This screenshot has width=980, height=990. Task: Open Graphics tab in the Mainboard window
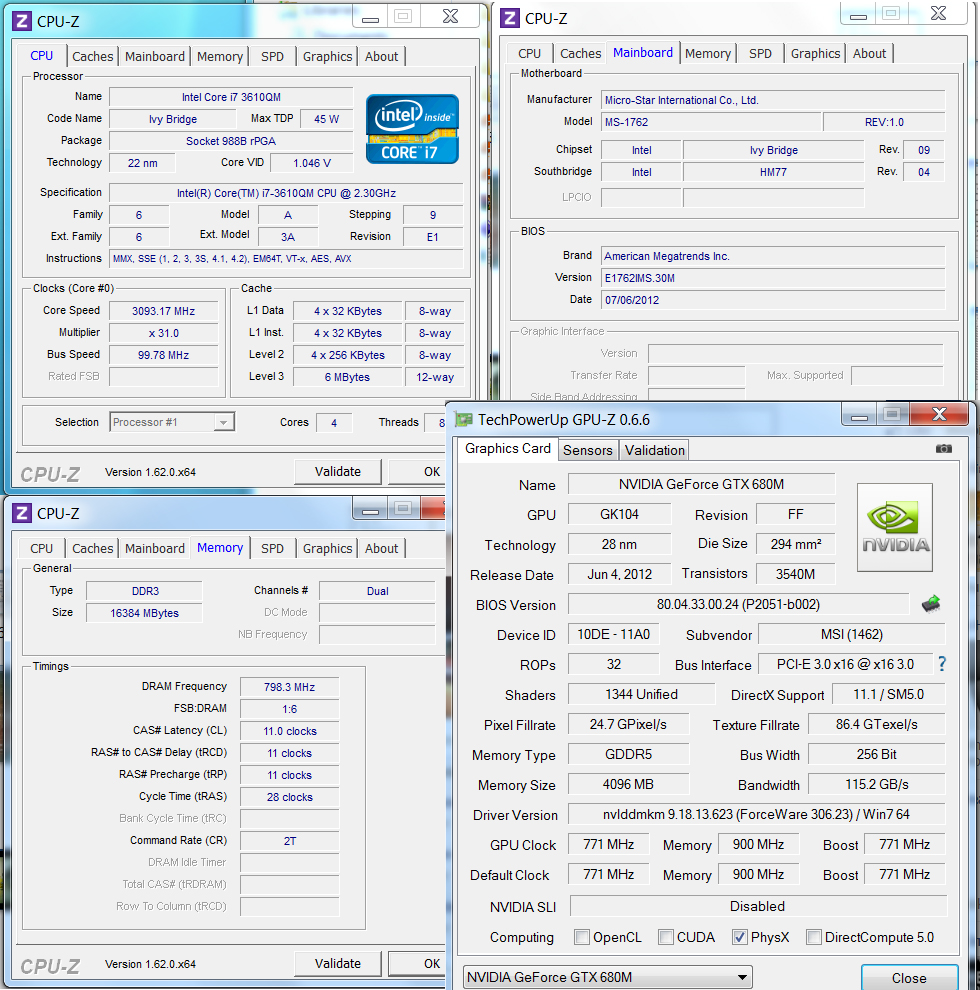tap(815, 54)
